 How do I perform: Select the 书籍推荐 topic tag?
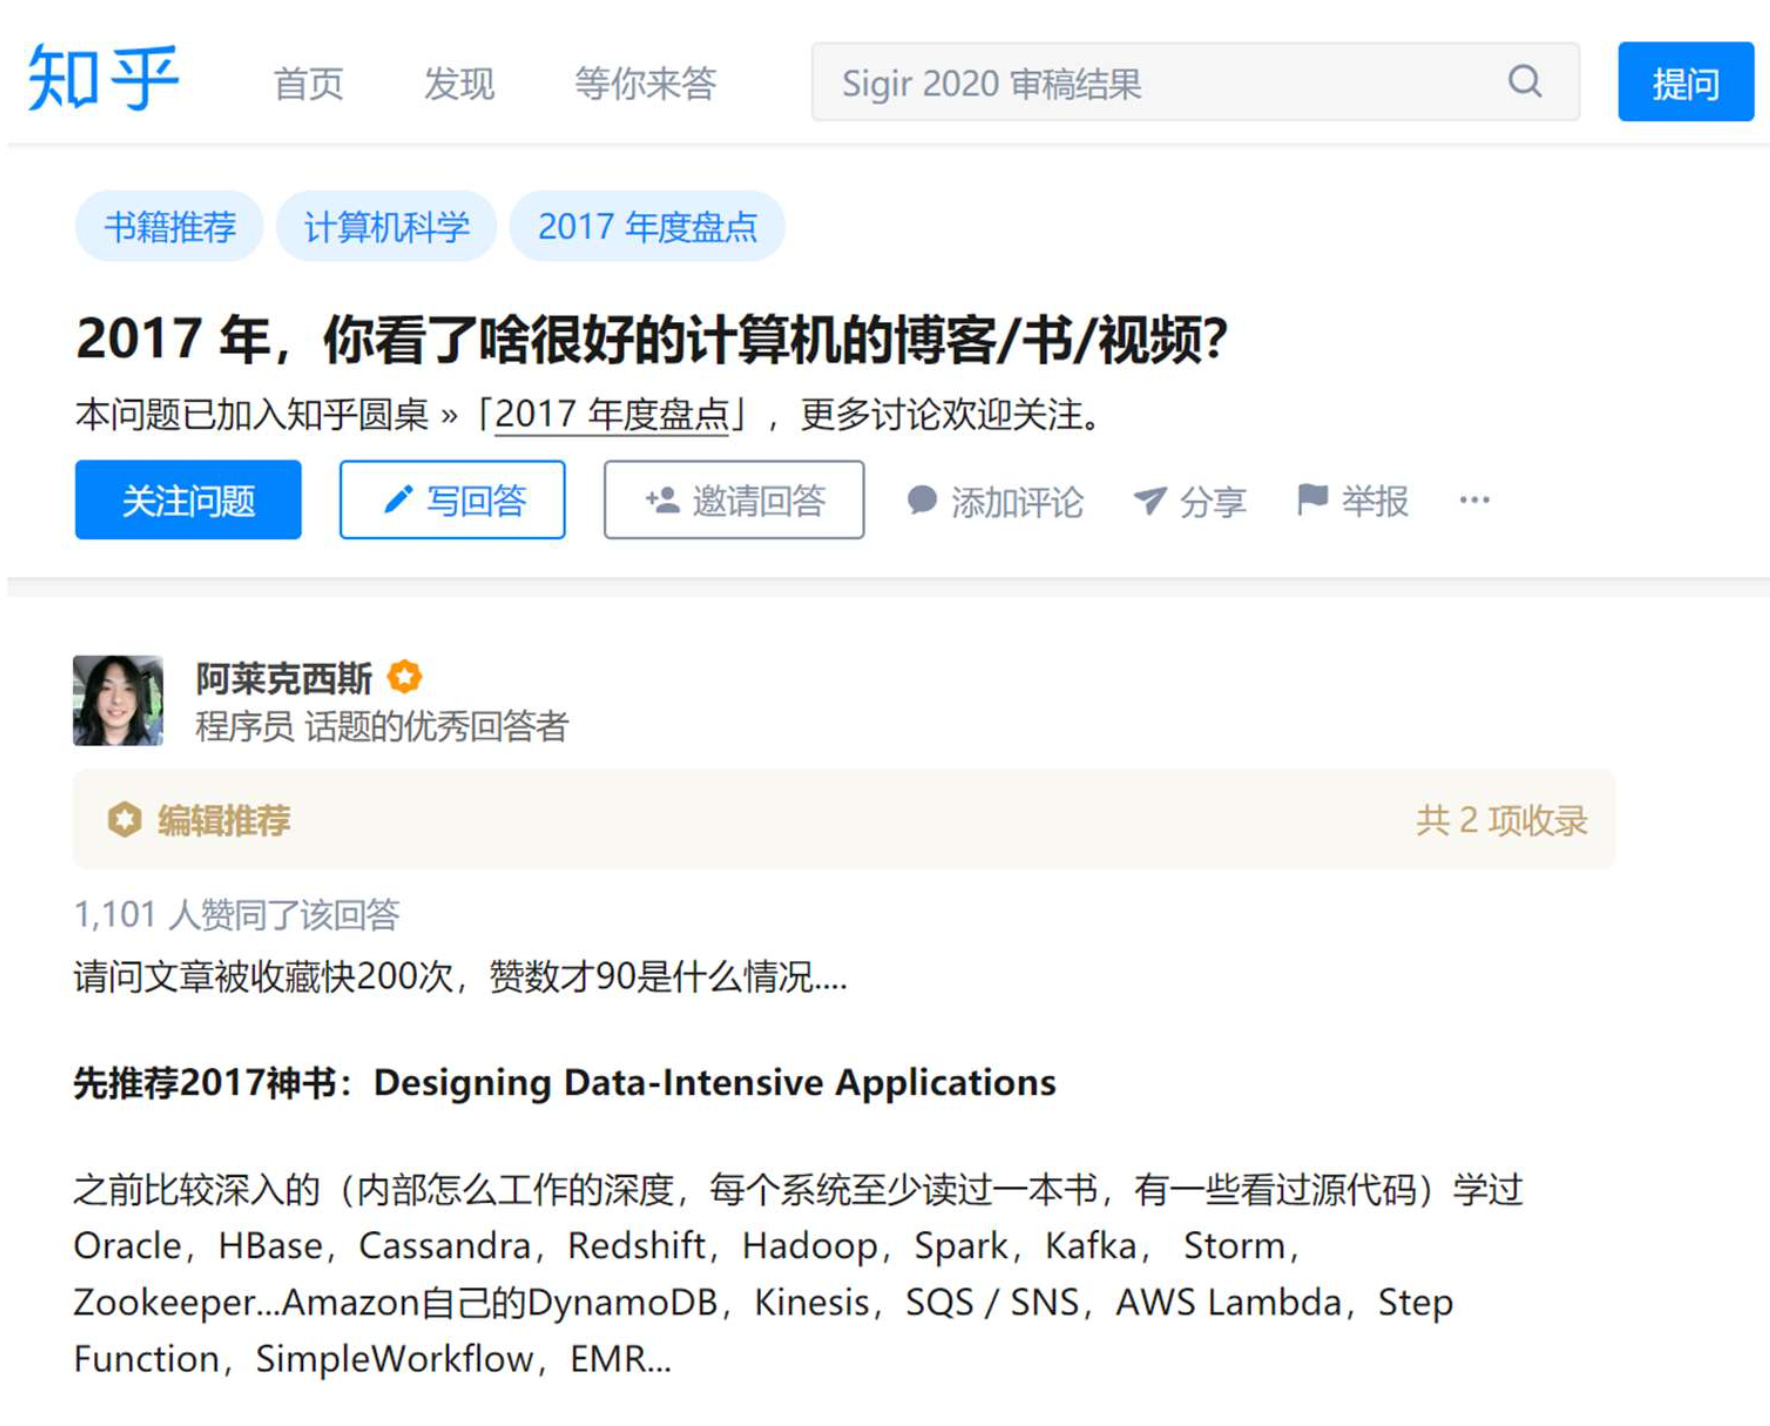(170, 227)
